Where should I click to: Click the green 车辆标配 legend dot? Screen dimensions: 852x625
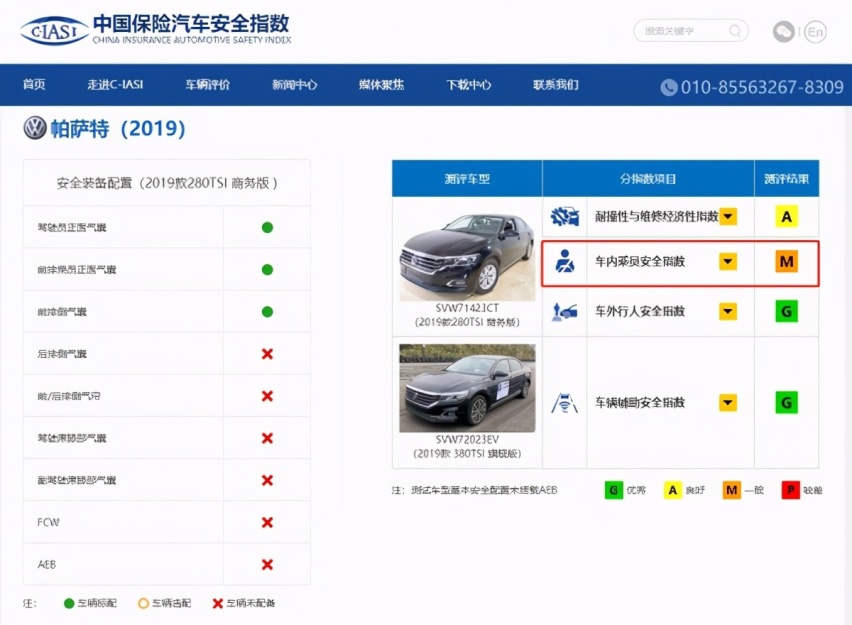tap(69, 603)
